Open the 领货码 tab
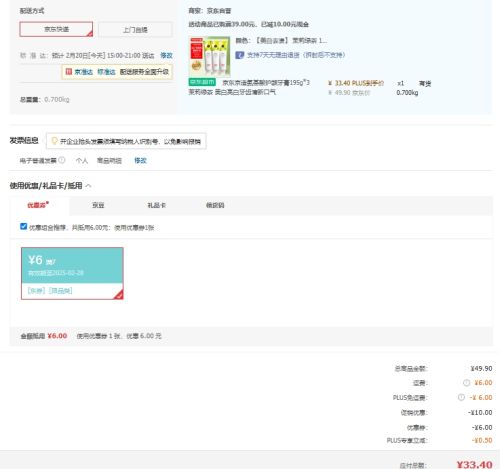 (215, 205)
